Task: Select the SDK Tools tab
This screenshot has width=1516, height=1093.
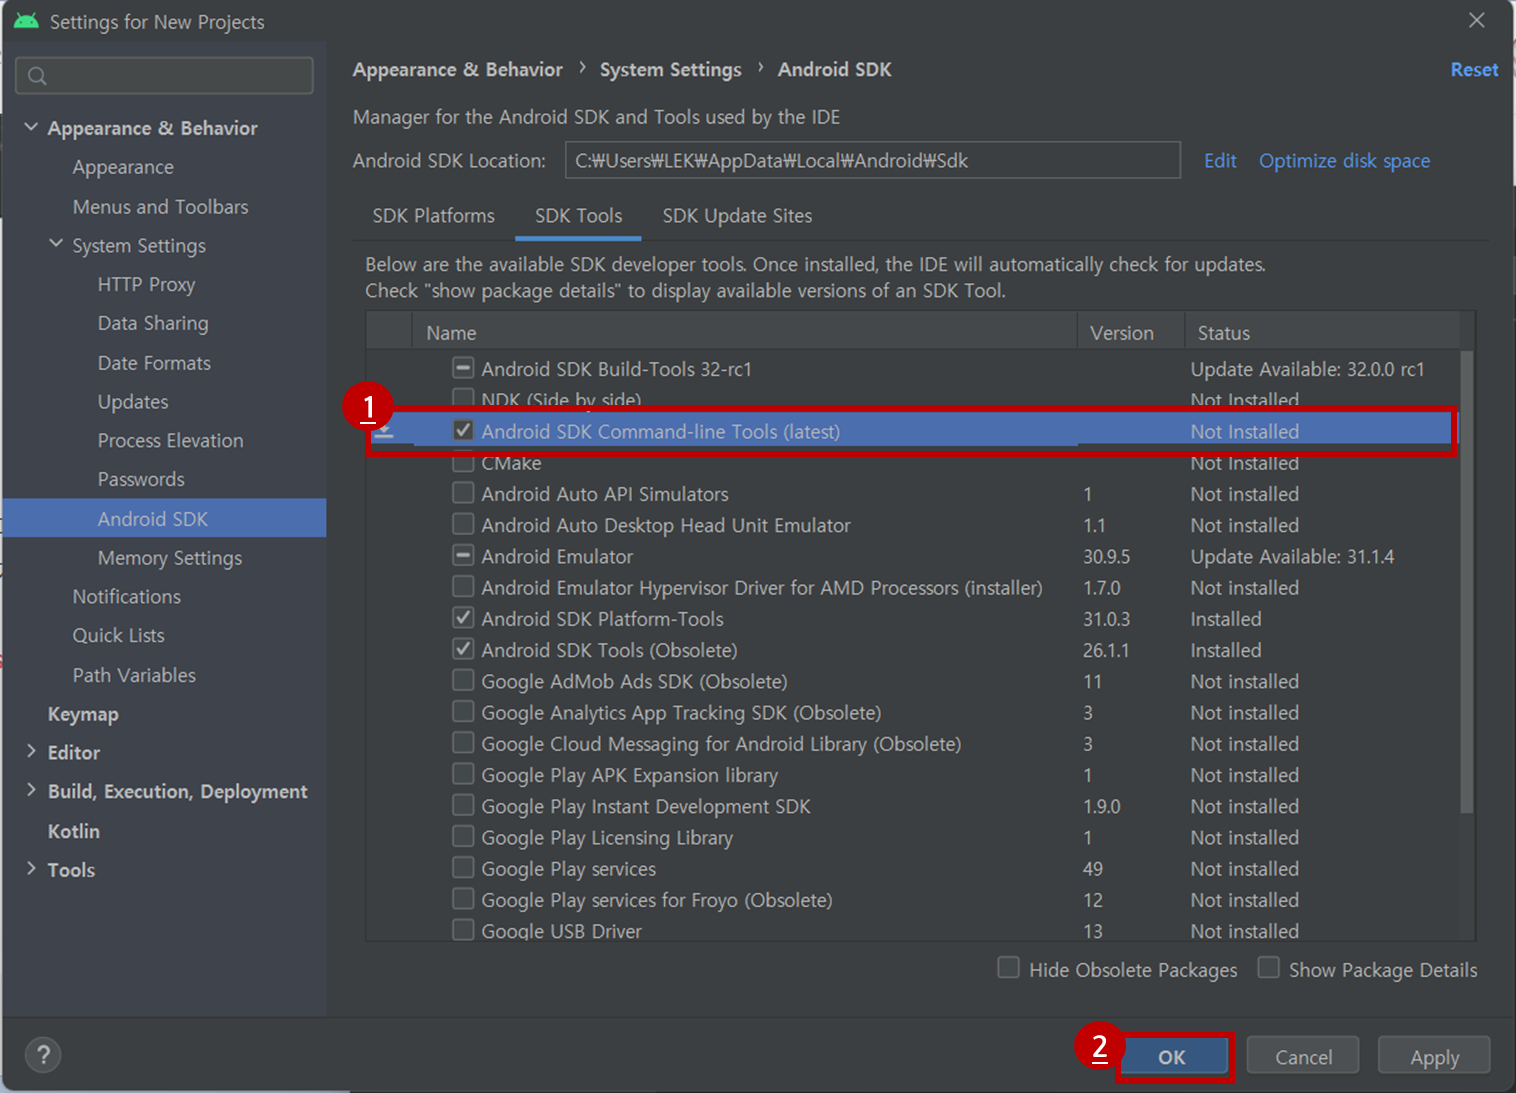Action: 578,216
